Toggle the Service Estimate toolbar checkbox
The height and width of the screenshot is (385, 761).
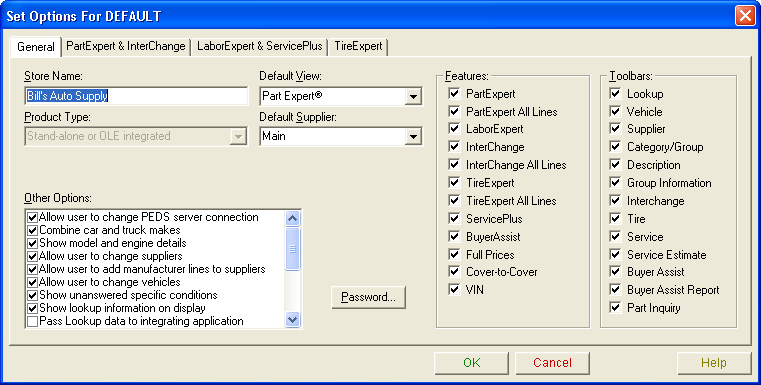pos(615,254)
